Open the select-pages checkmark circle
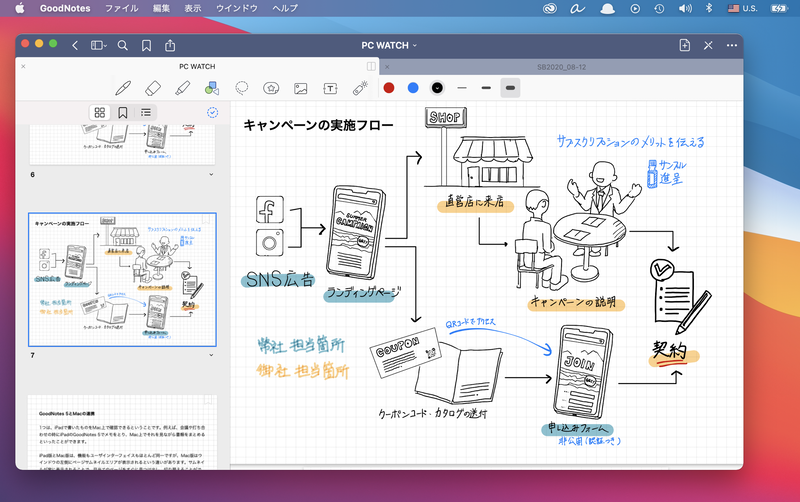The width and height of the screenshot is (800, 502). coord(213,113)
